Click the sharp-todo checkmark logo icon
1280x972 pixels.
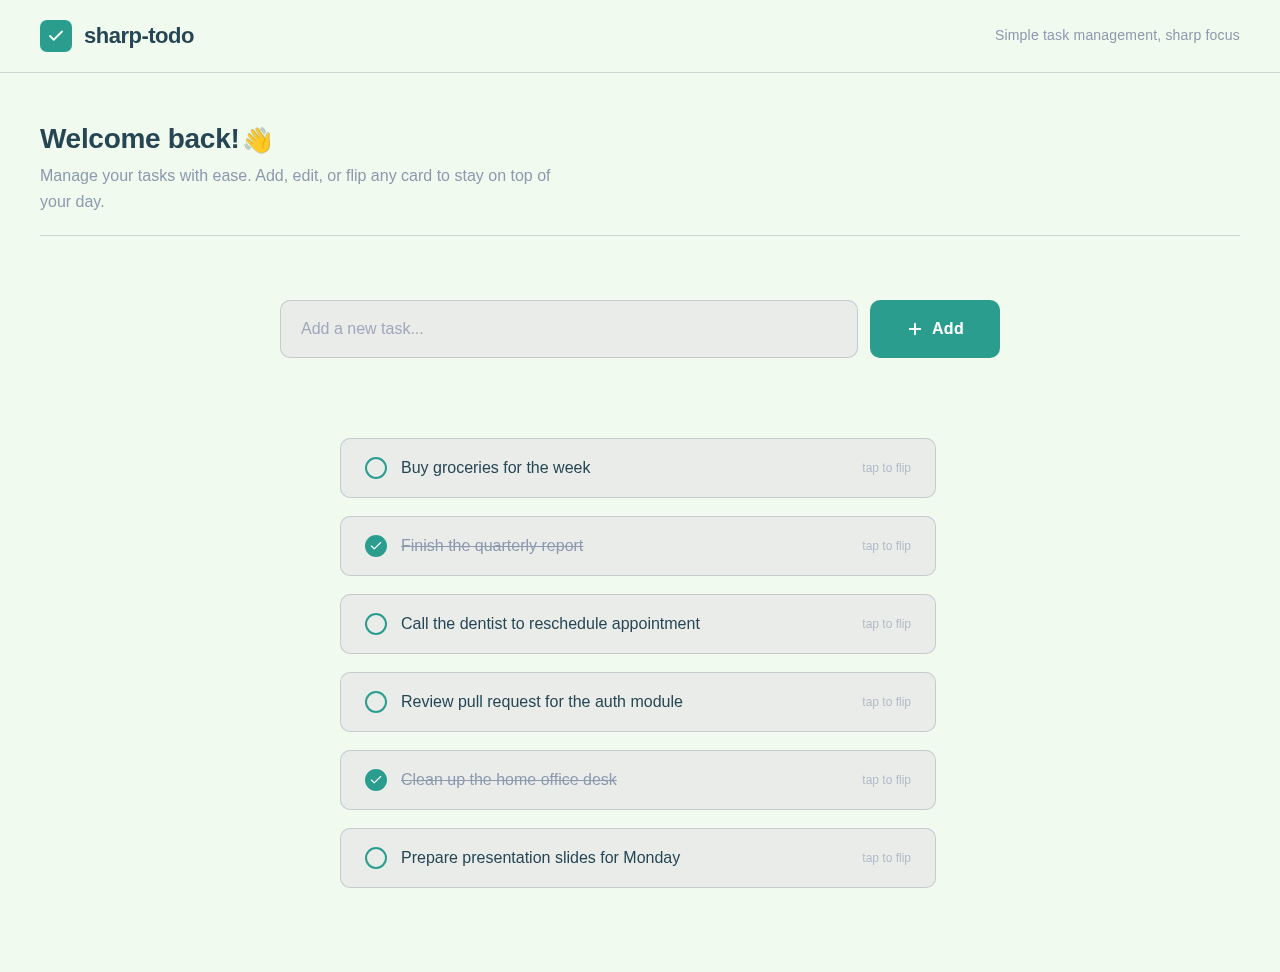click(56, 36)
